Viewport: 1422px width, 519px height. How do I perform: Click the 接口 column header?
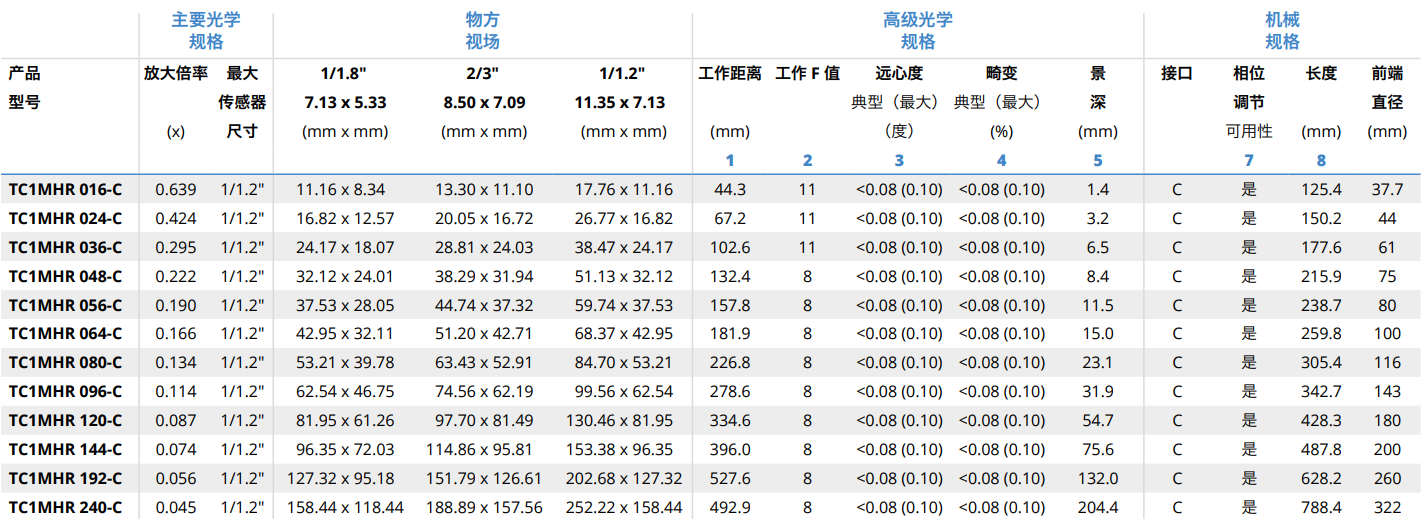click(1176, 73)
